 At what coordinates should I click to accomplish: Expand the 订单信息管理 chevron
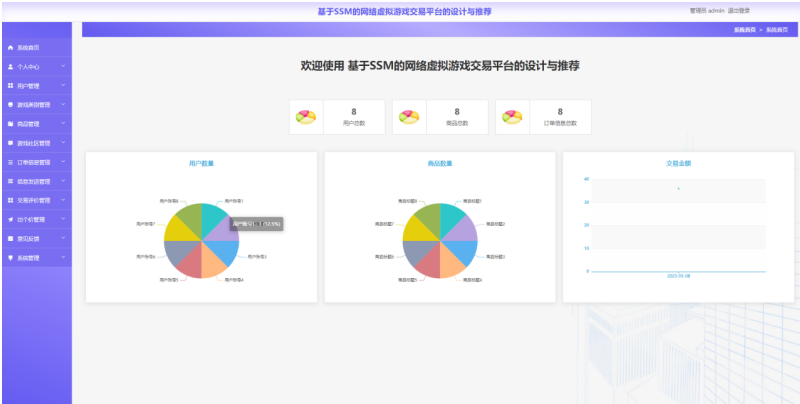(x=63, y=162)
